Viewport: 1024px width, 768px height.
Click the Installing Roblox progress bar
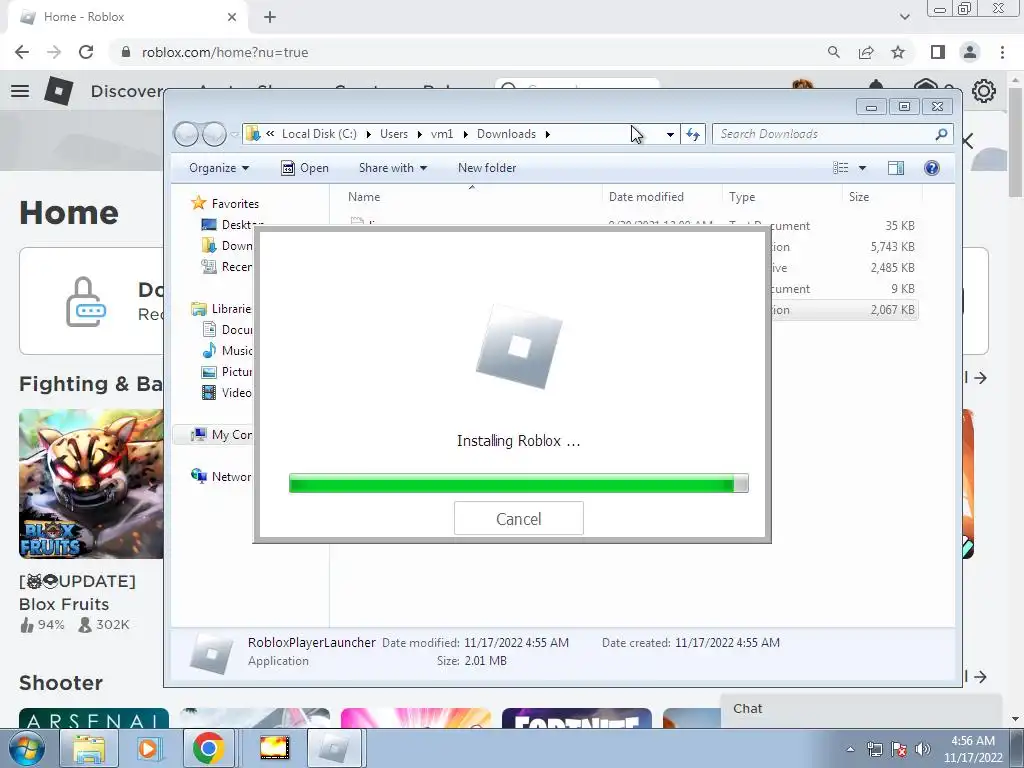click(519, 483)
